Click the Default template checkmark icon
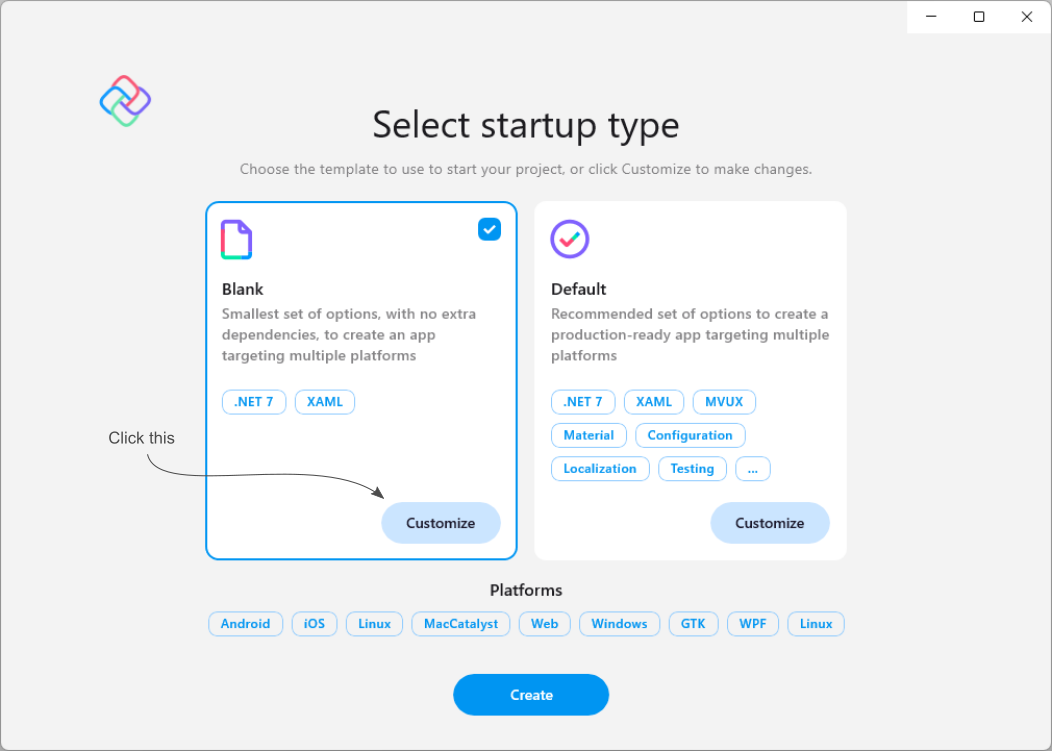 [x=570, y=240]
